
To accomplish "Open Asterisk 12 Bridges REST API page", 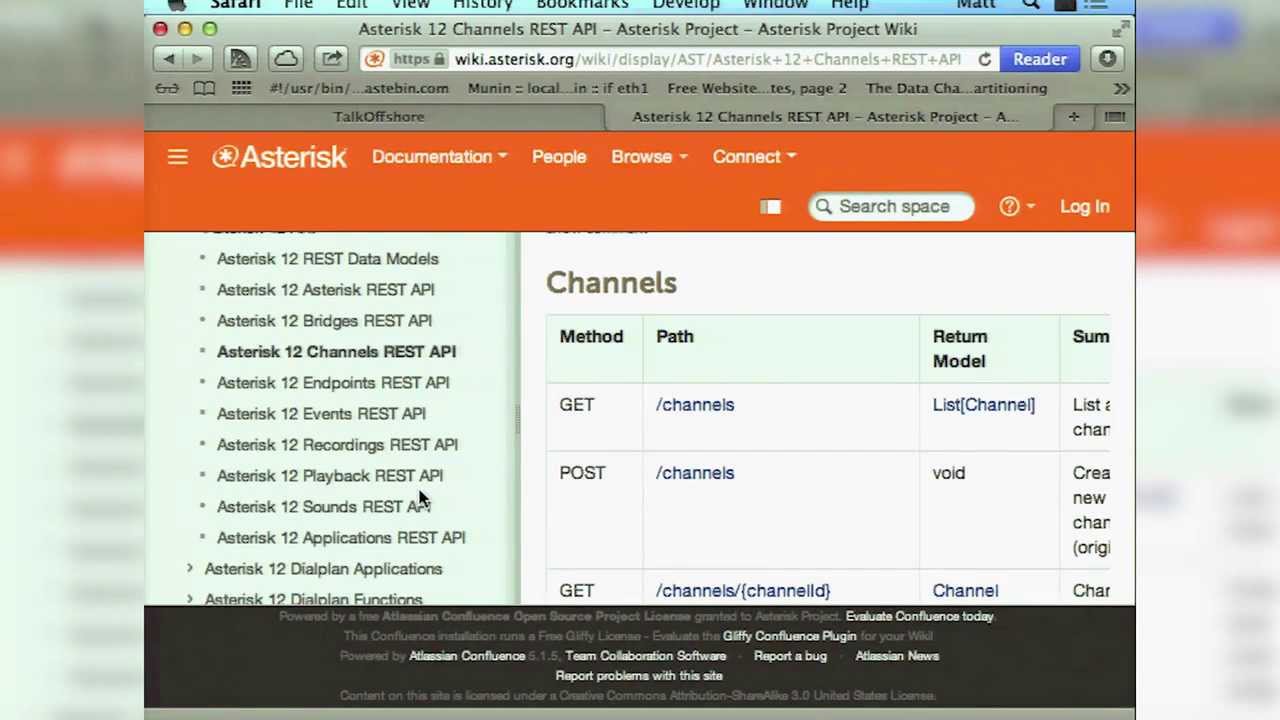I will (x=324, y=321).
